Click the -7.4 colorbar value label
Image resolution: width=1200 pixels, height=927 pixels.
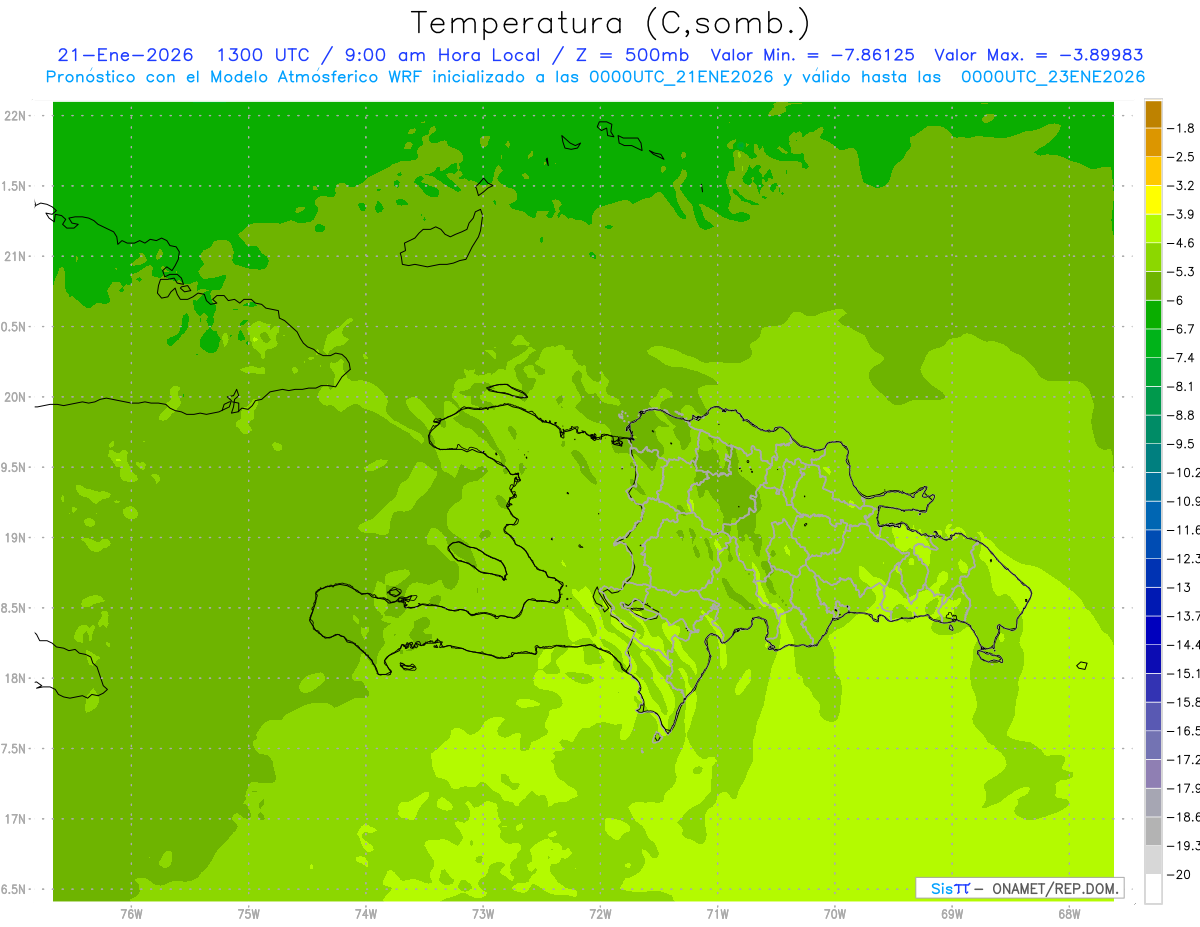(1181, 358)
